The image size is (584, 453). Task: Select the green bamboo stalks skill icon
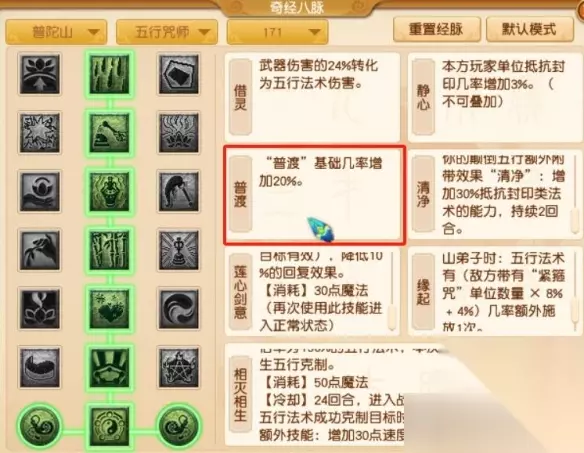point(110,74)
